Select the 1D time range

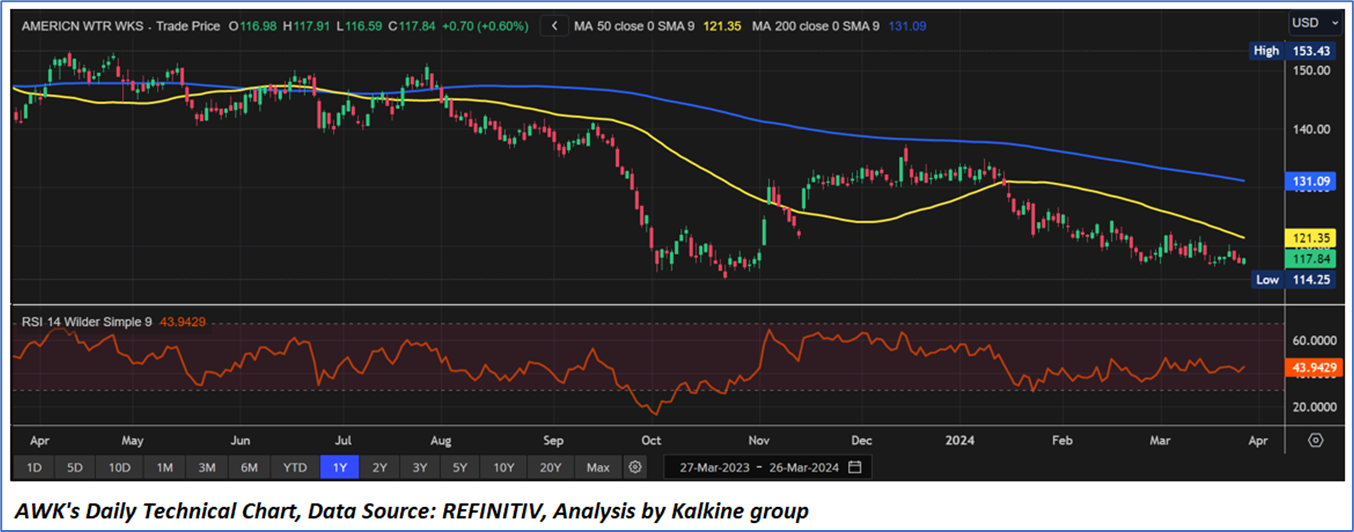tap(34, 467)
